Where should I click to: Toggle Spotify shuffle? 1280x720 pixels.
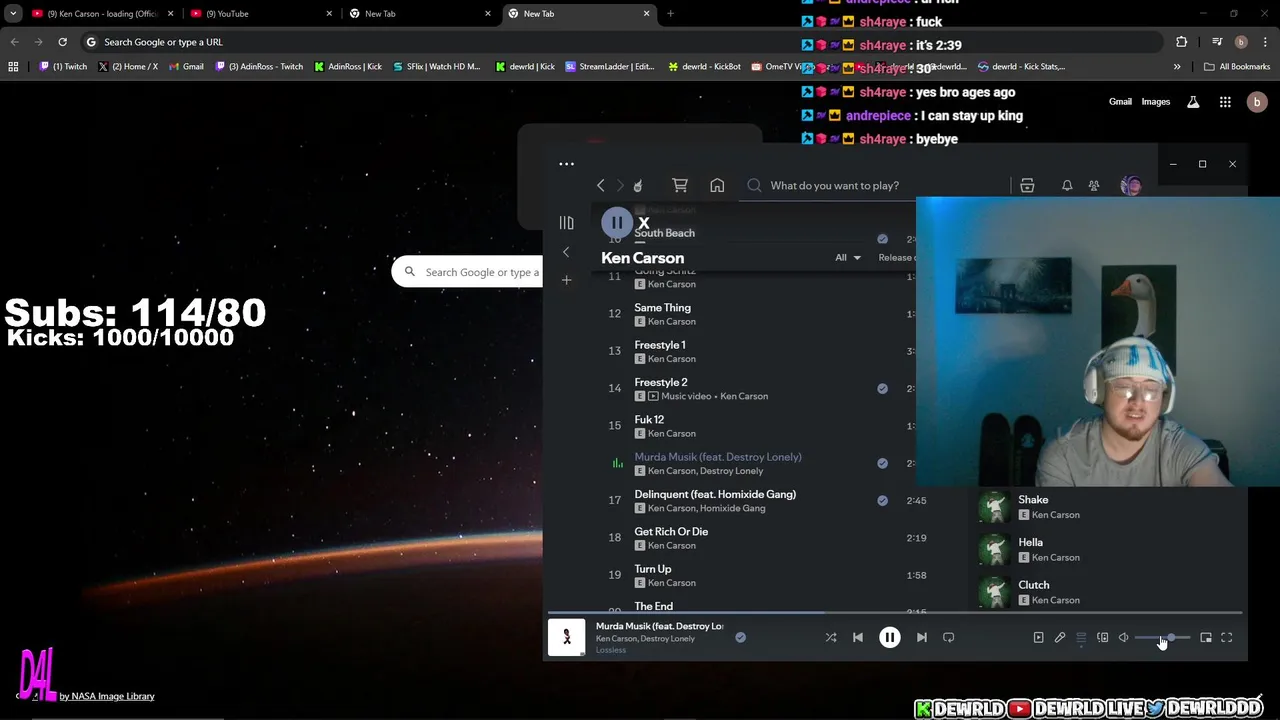pyautogui.click(x=831, y=637)
